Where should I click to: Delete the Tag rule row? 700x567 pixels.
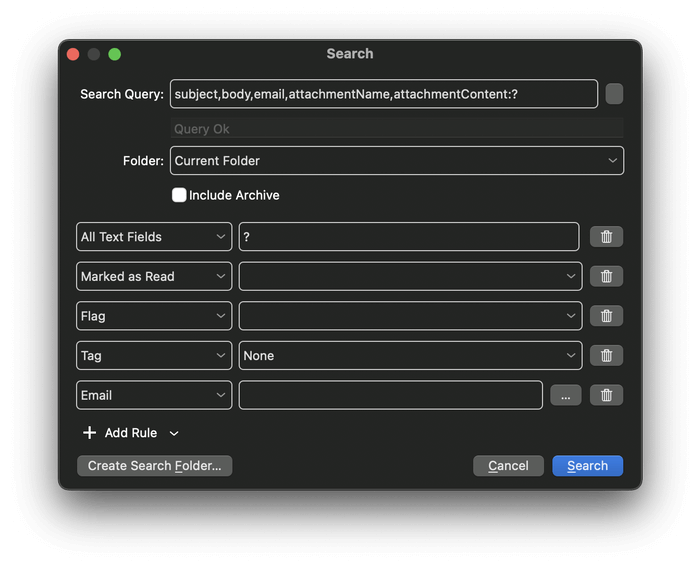(606, 355)
